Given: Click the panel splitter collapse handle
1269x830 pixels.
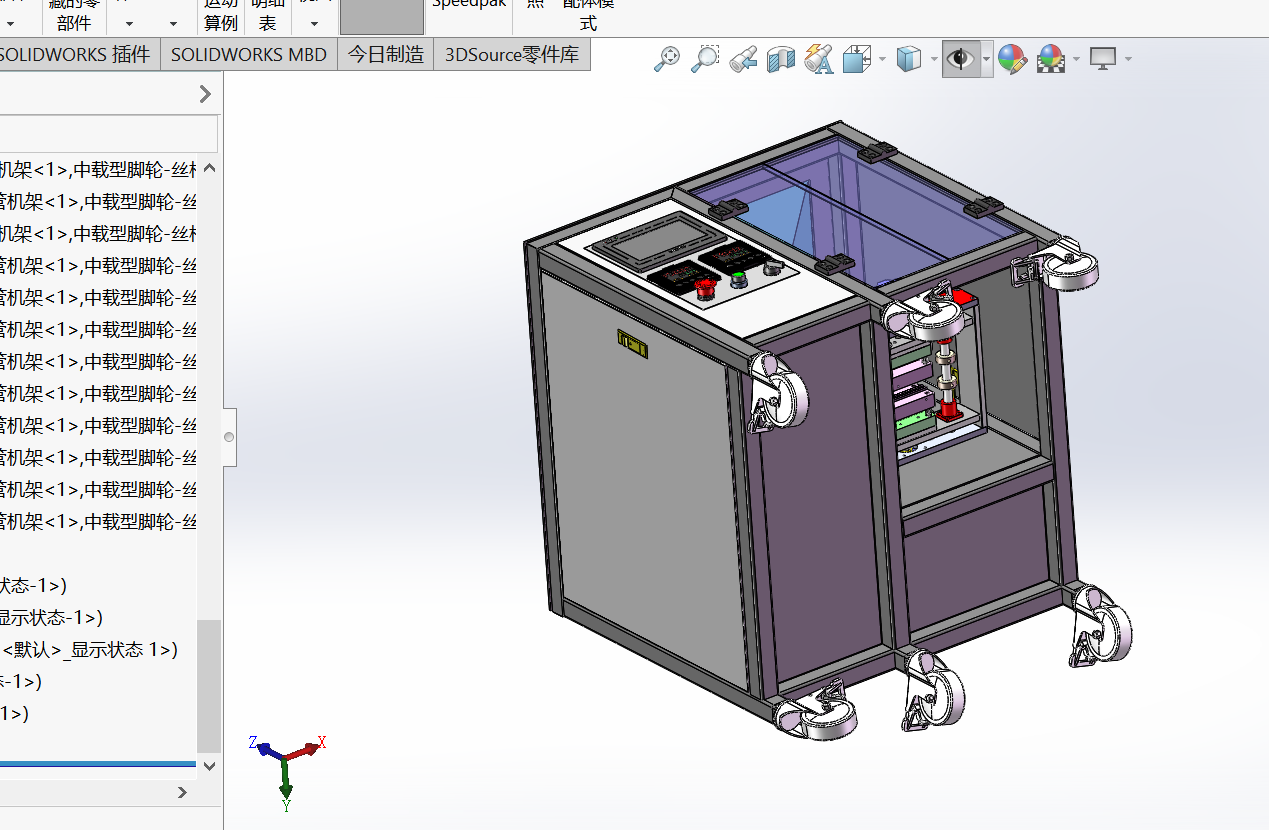Looking at the screenshot, I should [x=229, y=437].
